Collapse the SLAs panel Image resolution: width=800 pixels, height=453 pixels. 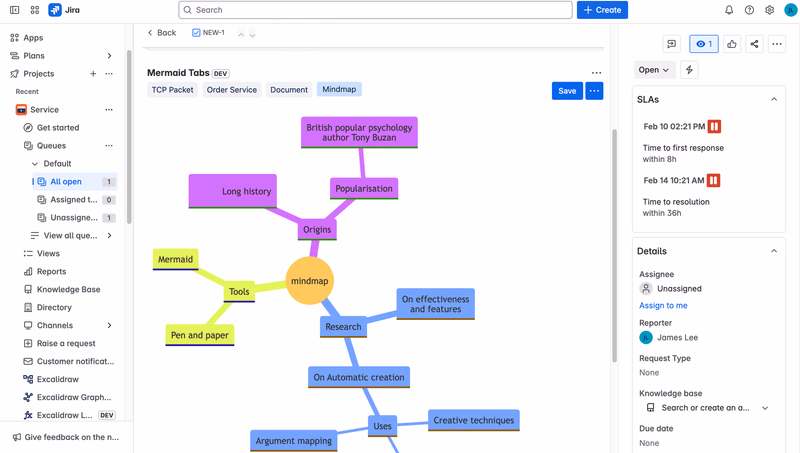pyautogui.click(x=774, y=99)
